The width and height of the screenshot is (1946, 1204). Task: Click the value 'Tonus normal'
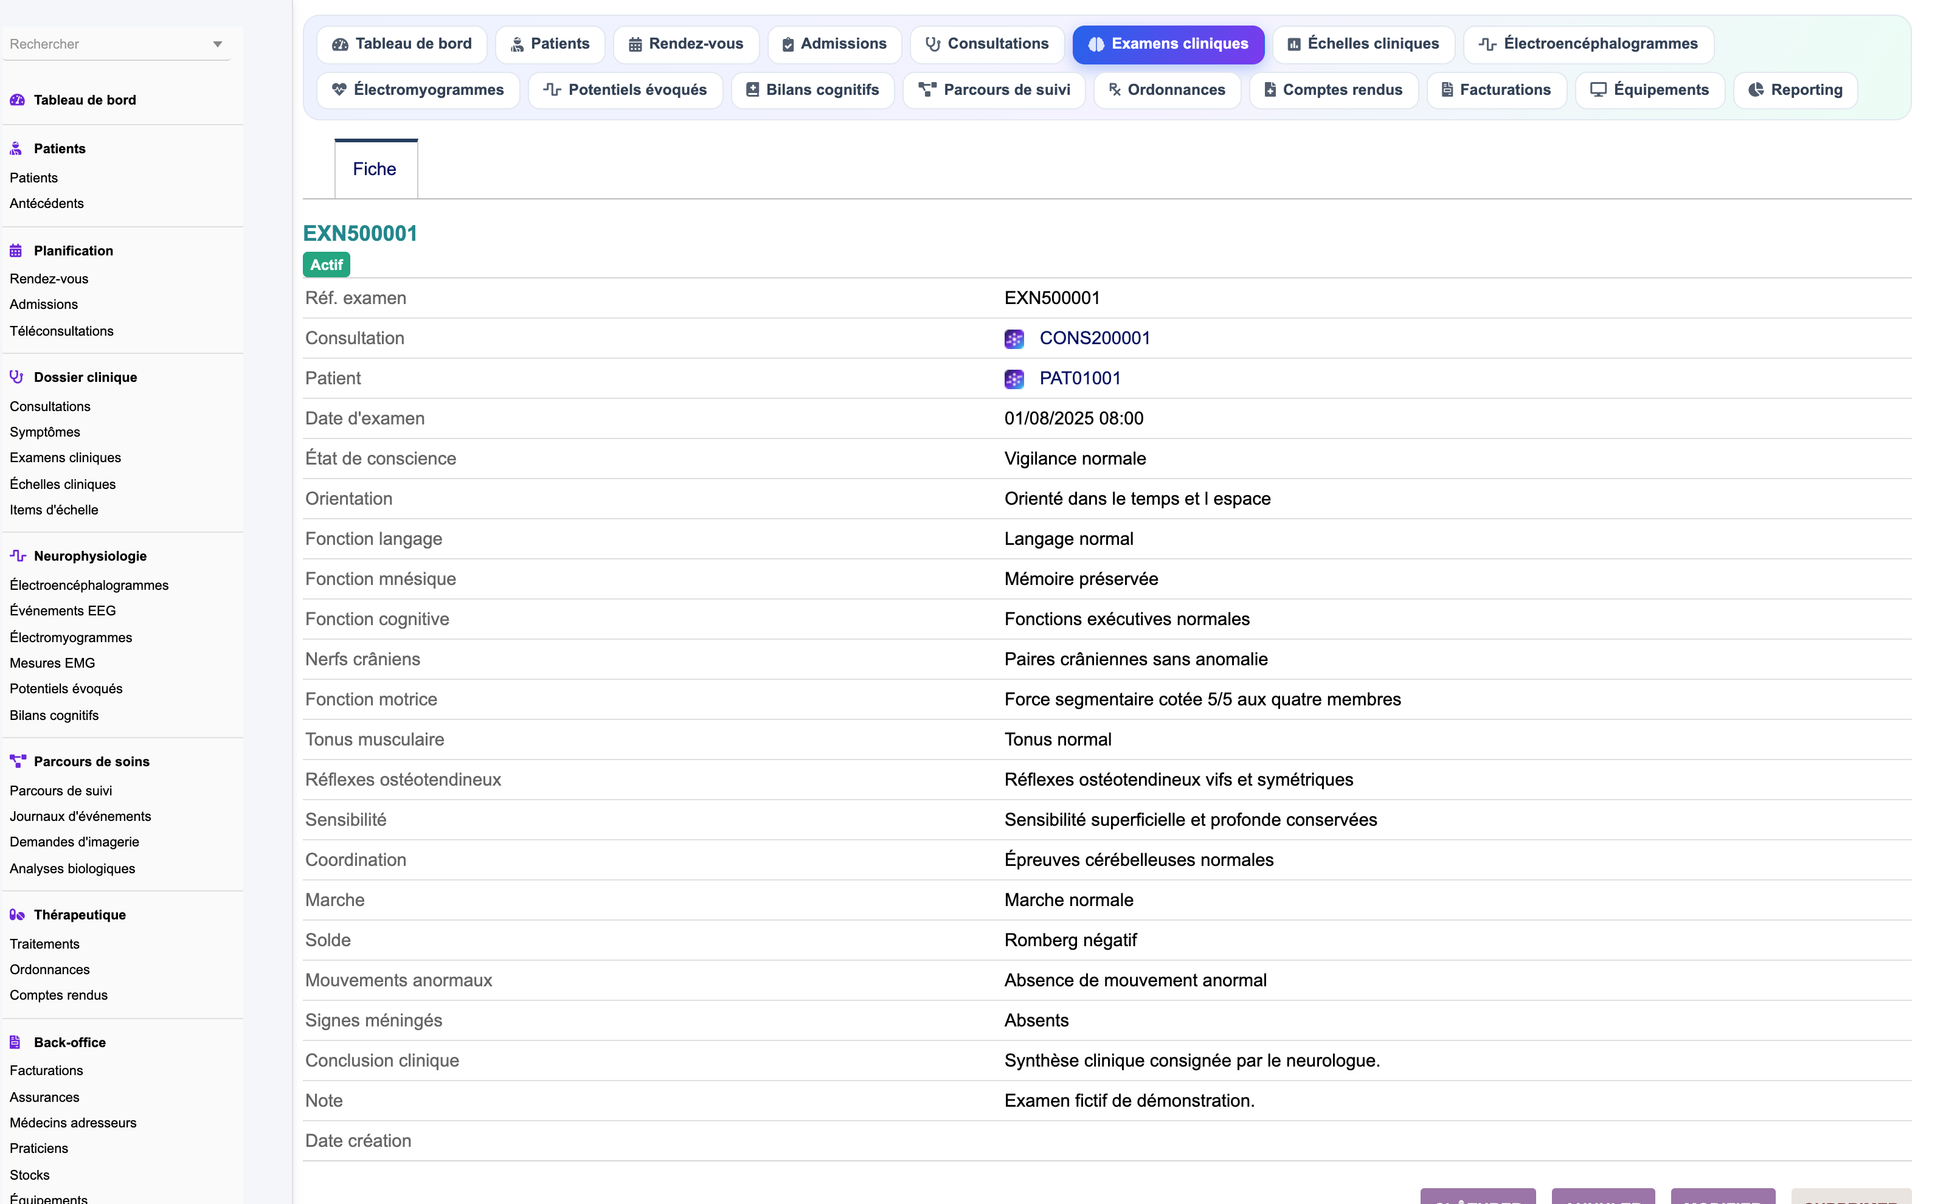point(1058,739)
